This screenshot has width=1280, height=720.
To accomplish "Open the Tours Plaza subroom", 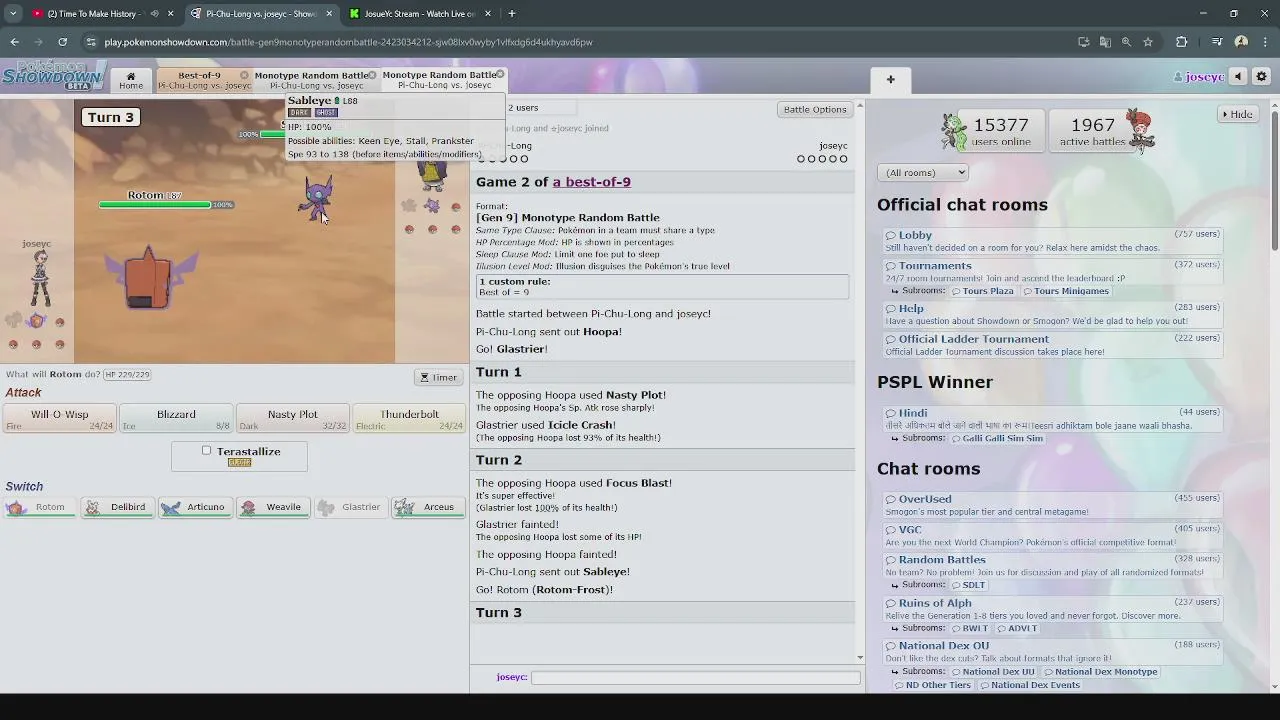I will pos(981,291).
